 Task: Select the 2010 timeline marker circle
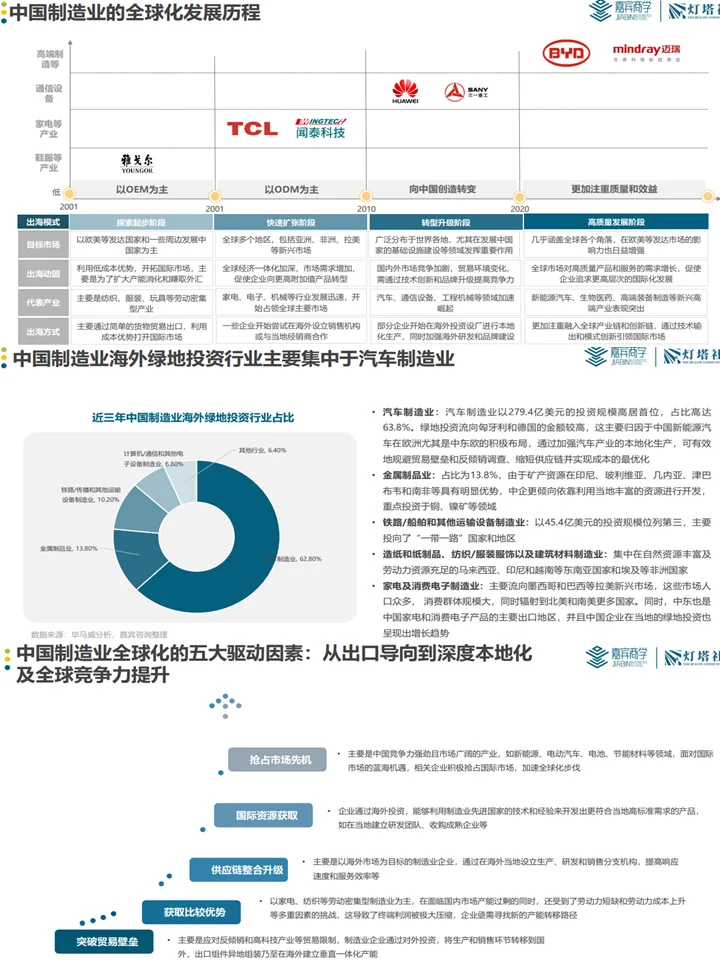[366, 197]
